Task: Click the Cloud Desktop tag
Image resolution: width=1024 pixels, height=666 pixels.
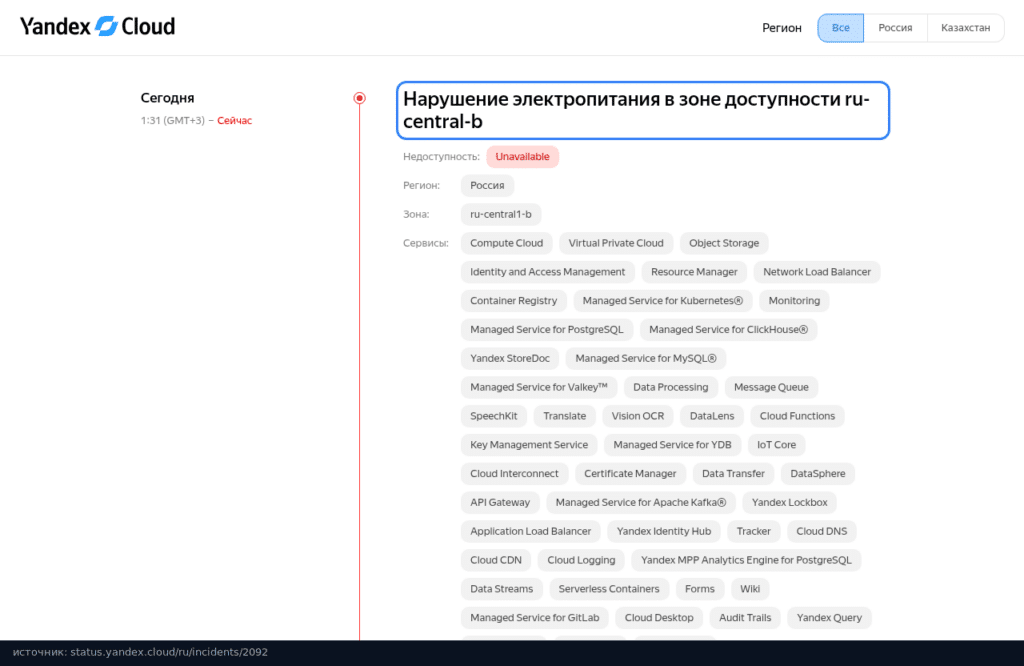Action: point(659,616)
